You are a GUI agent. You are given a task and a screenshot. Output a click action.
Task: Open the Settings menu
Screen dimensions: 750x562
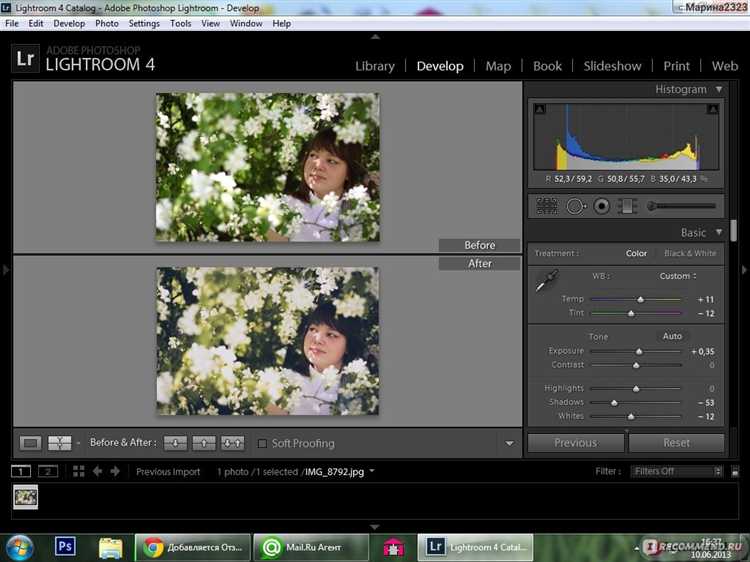(x=144, y=23)
